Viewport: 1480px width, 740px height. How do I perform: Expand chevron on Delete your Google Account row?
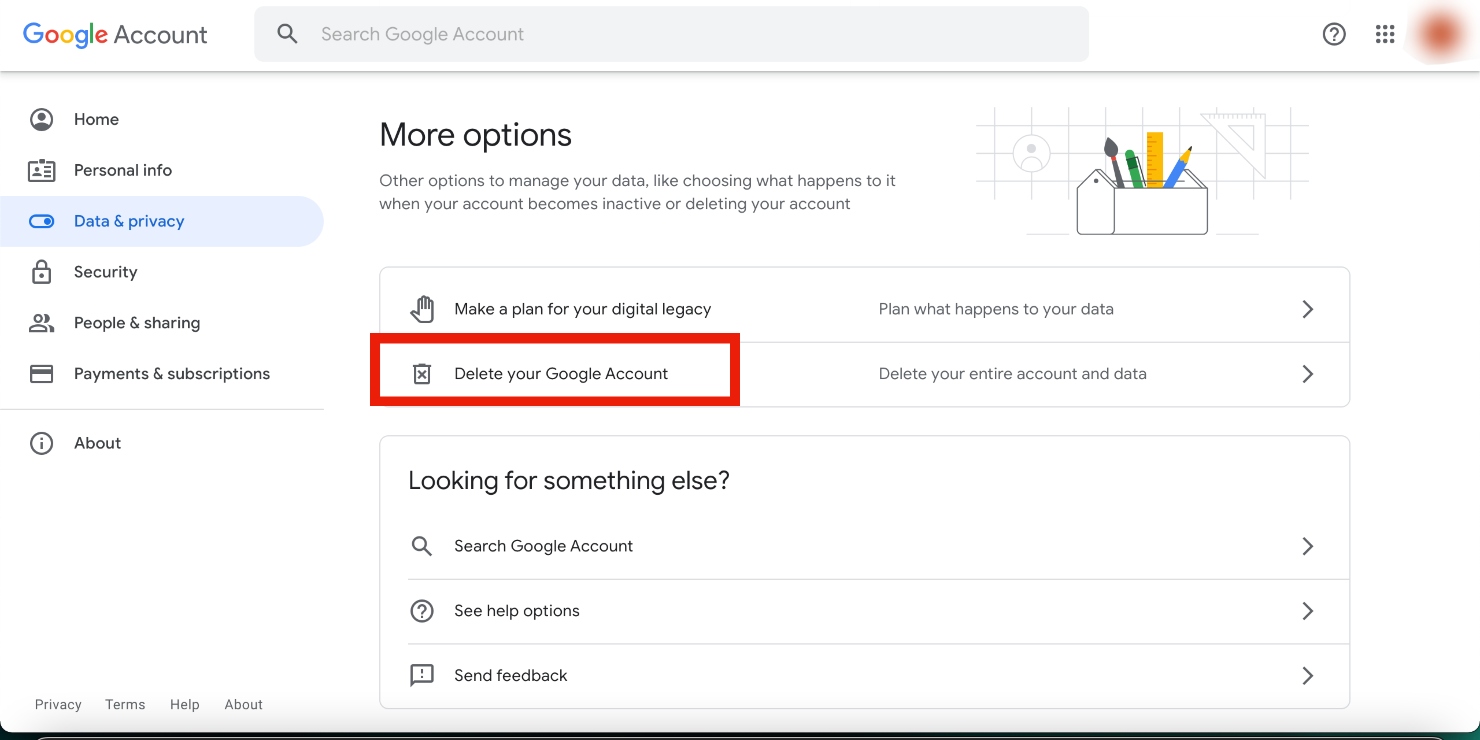(1307, 374)
